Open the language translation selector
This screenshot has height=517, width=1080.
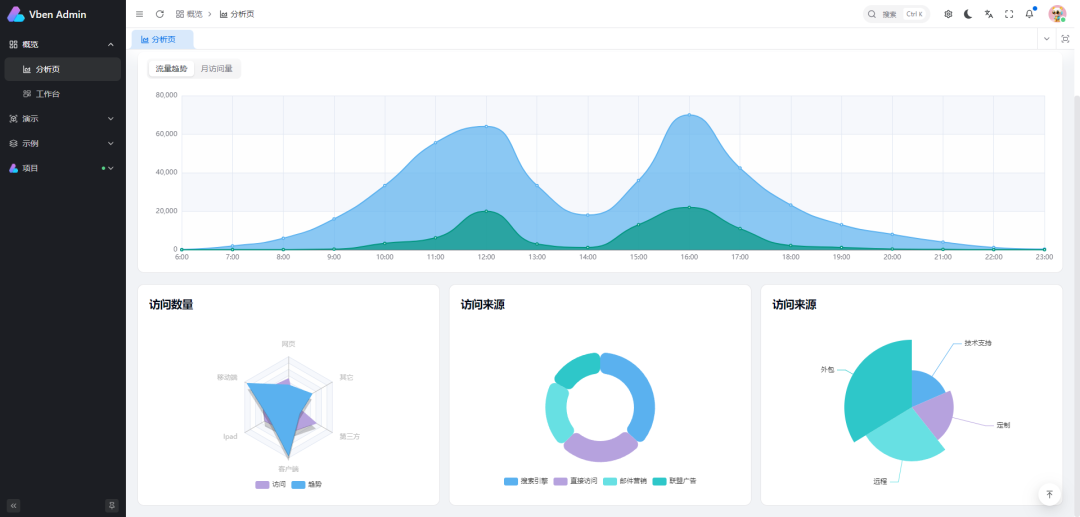click(988, 14)
